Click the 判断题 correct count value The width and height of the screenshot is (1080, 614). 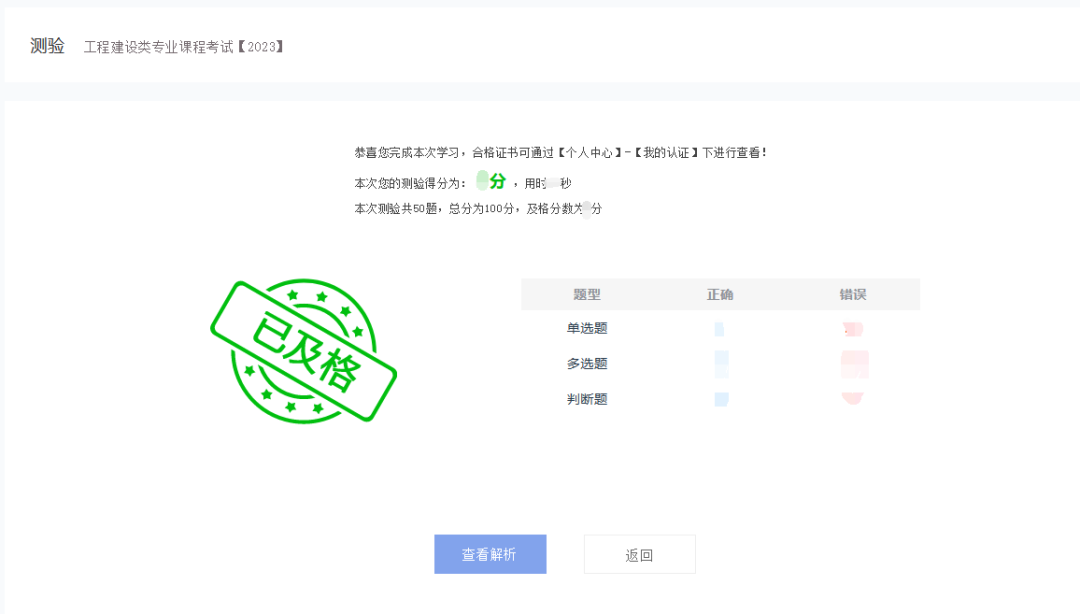pyautogui.click(x=723, y=398)
